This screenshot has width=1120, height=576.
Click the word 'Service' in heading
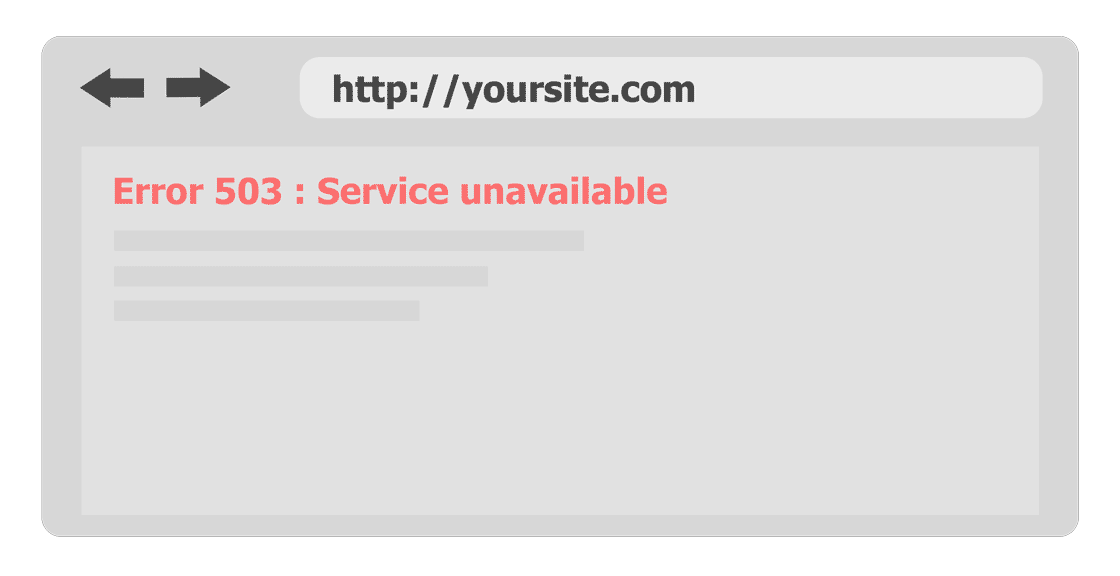pyautogui.click(x=383, y=192)
